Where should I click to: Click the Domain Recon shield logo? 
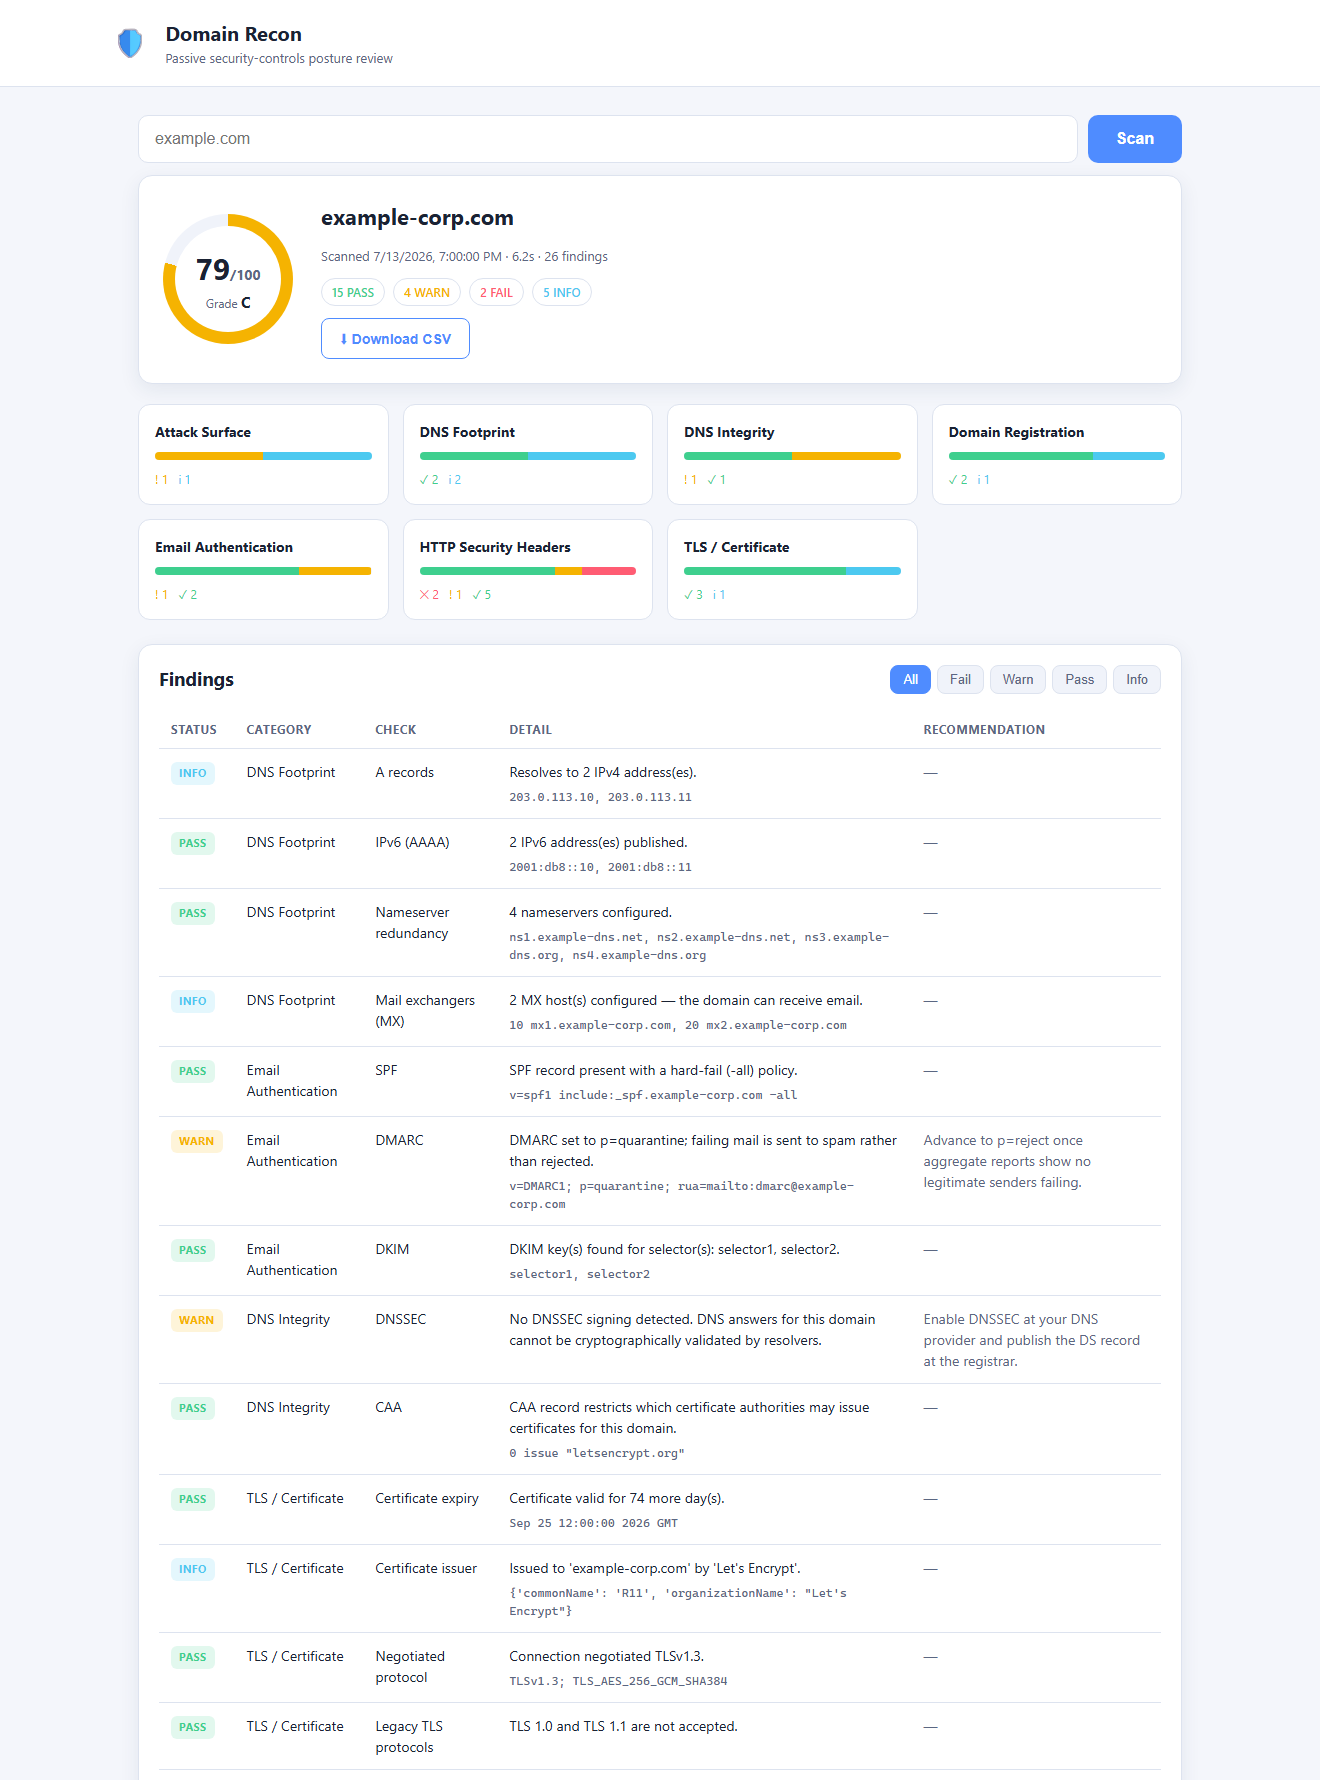click(x=130, y=43)
